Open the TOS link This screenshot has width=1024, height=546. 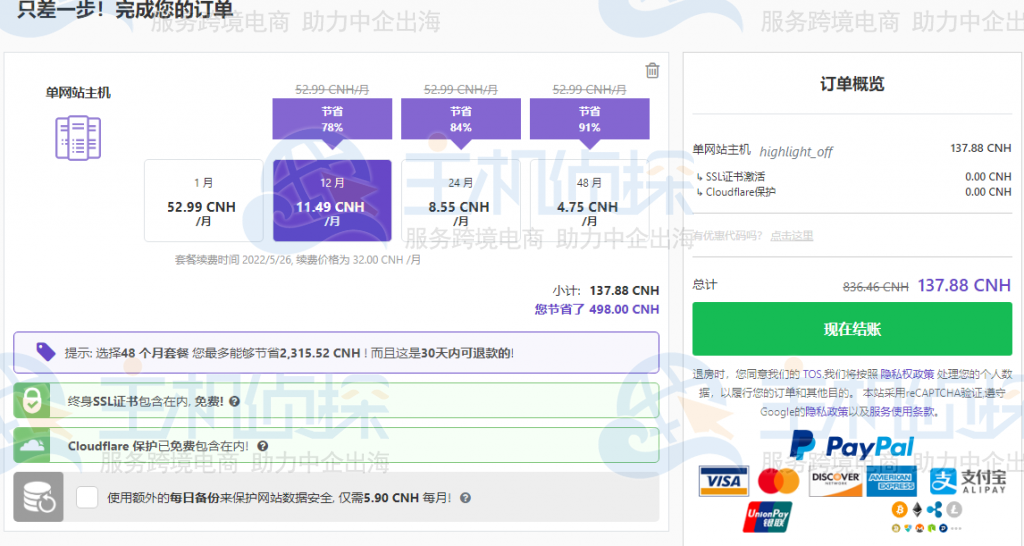tap(812, 374)
